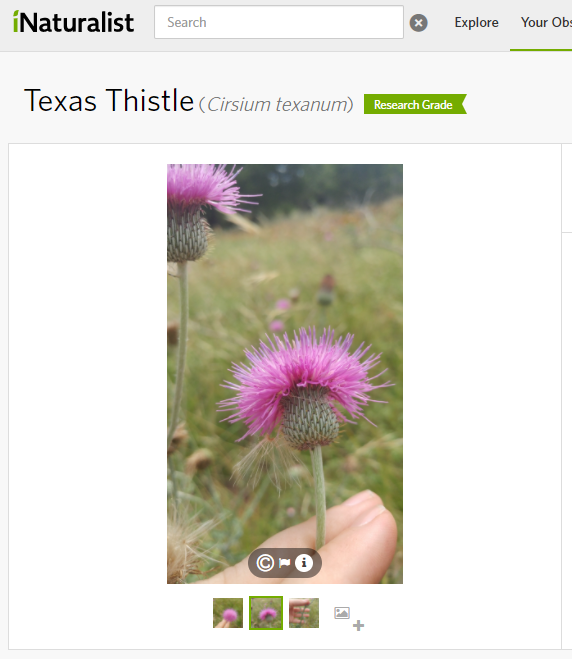Open photo info via the i icon
The height and width of the screenshot is (659, 572).
click(x=304, y=563)
